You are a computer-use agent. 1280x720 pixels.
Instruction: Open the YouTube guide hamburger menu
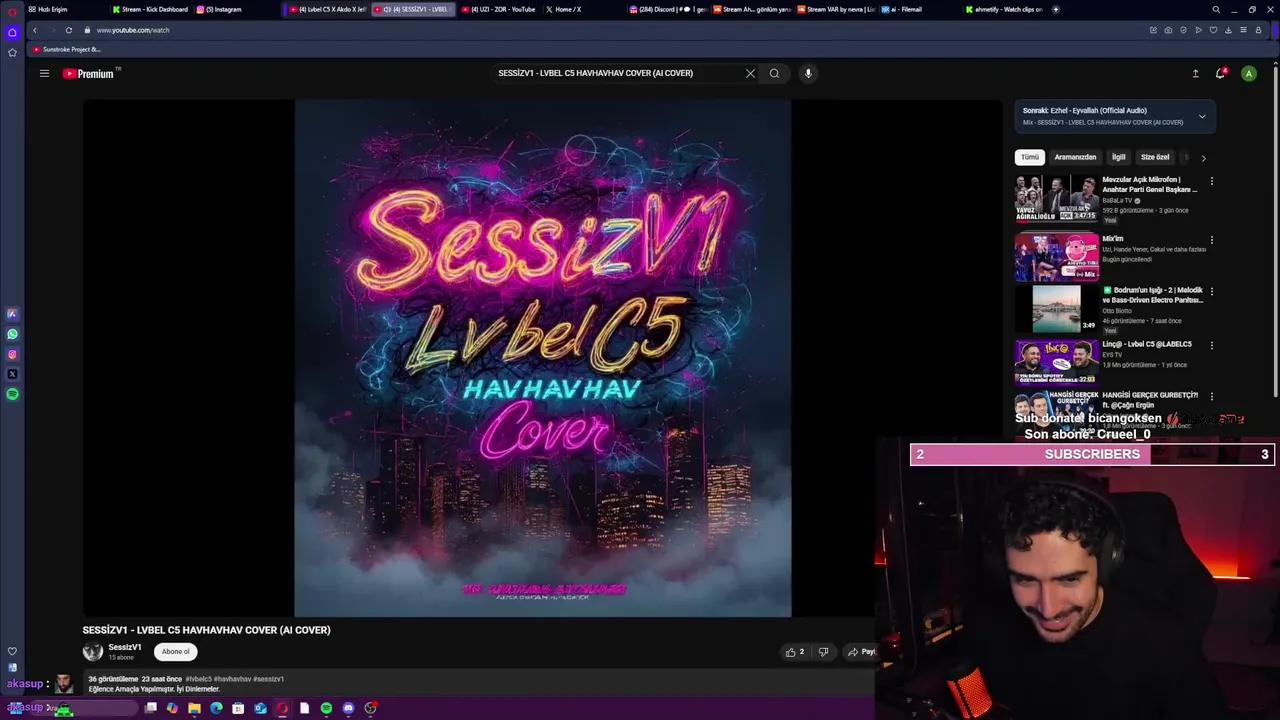[44, 73]
